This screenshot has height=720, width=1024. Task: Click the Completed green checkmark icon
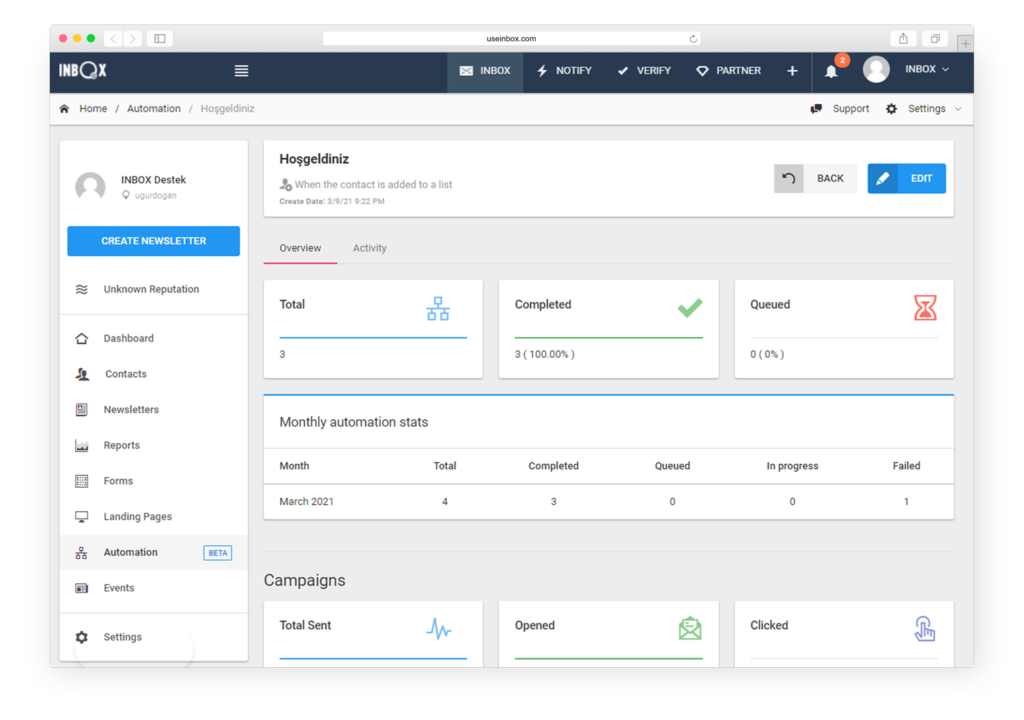[x=690, y=308]
